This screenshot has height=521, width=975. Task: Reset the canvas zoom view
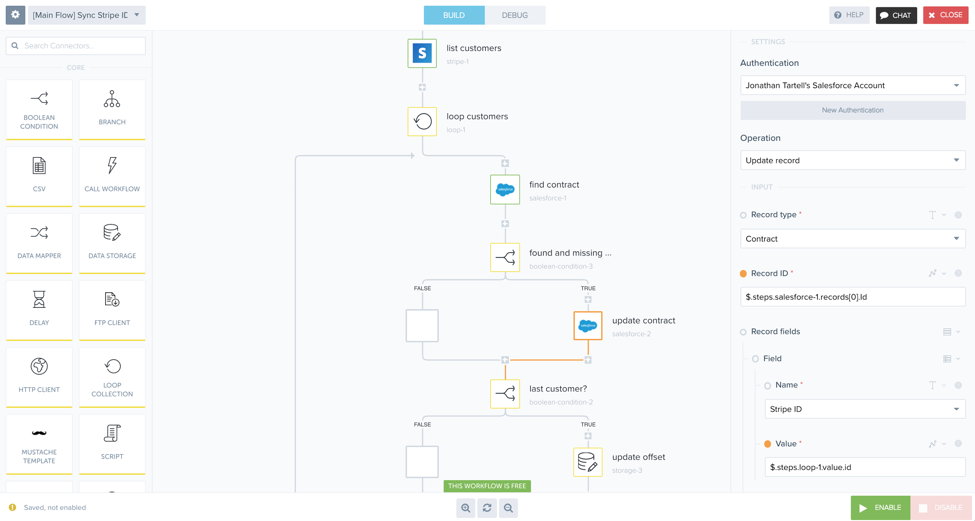pyautogui.click(x=487, y=508)
